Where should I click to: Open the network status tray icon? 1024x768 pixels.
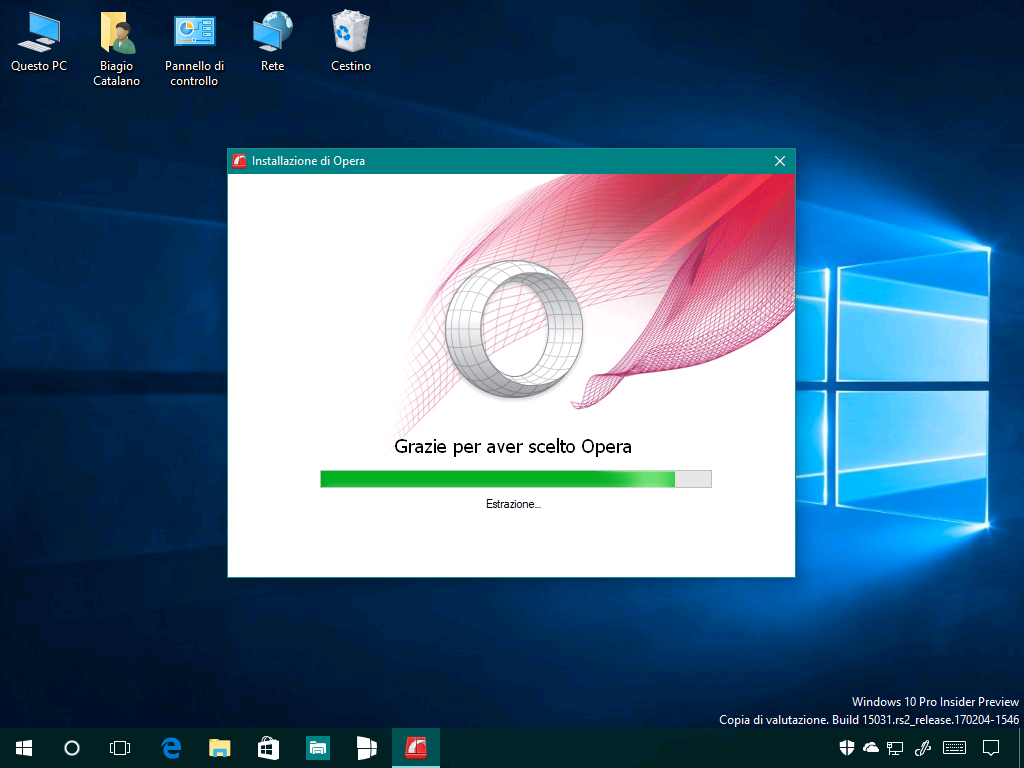click(895, 748)
